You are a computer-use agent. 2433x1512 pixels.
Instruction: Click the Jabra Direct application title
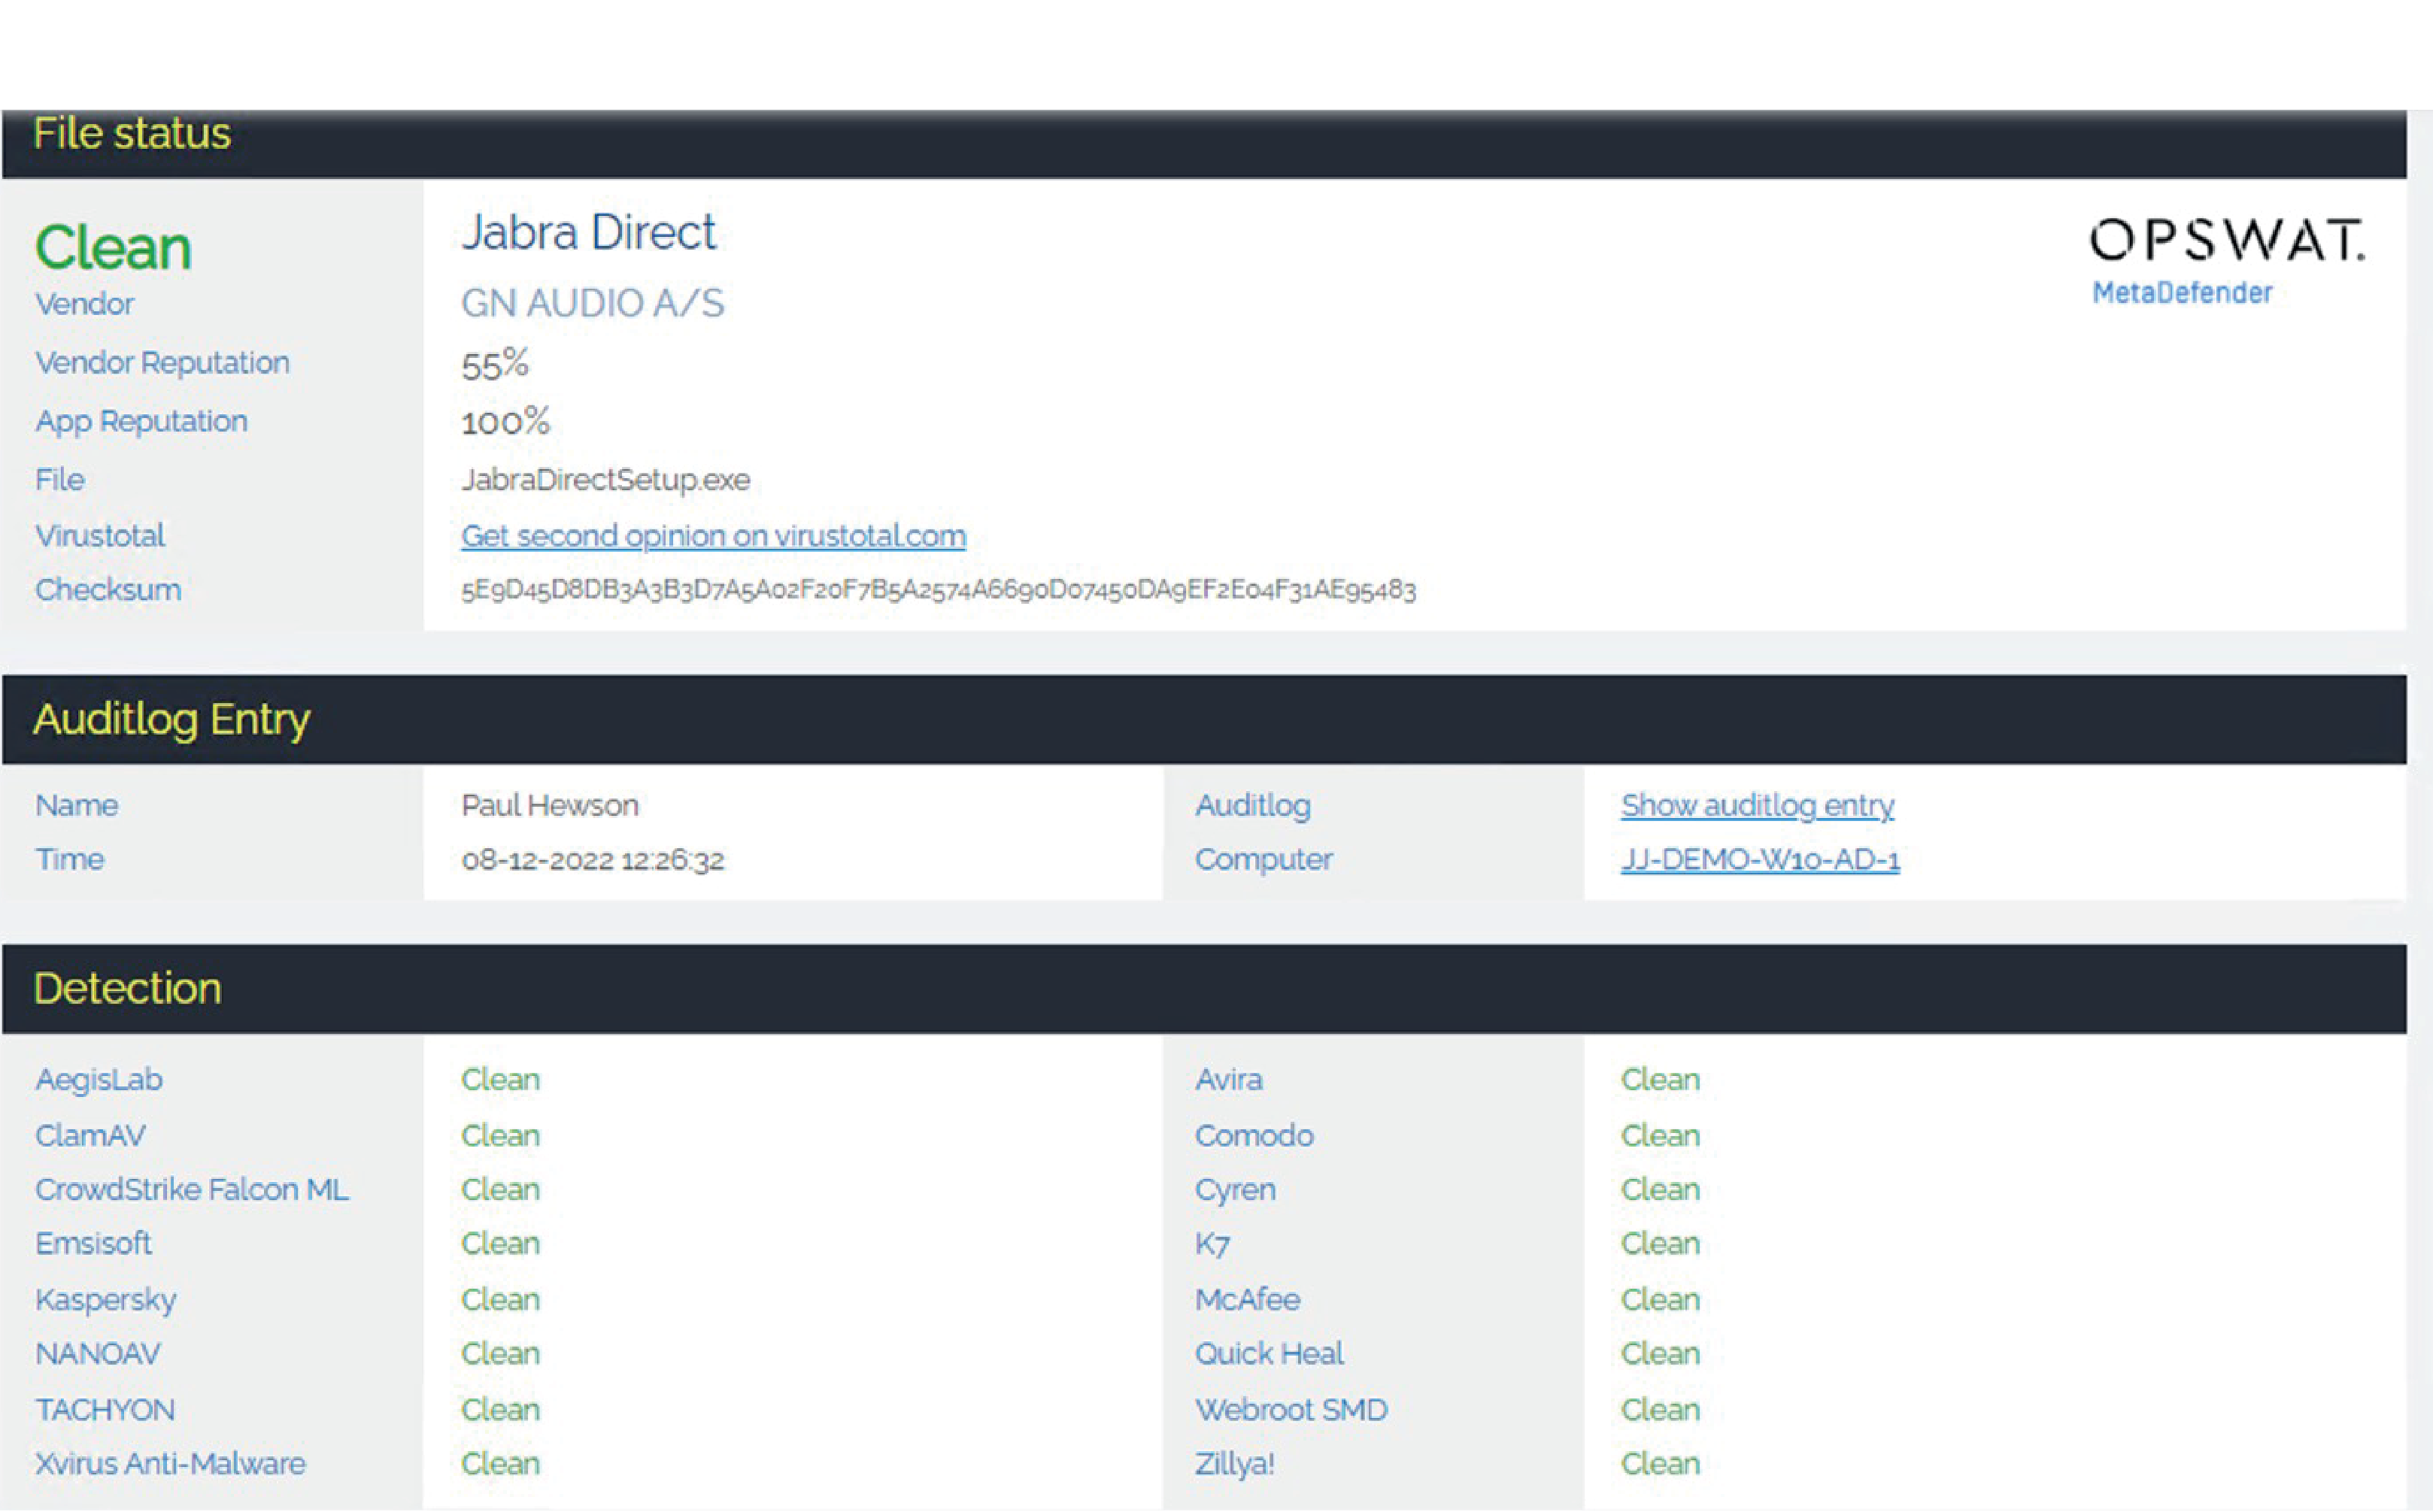point(588,233)
